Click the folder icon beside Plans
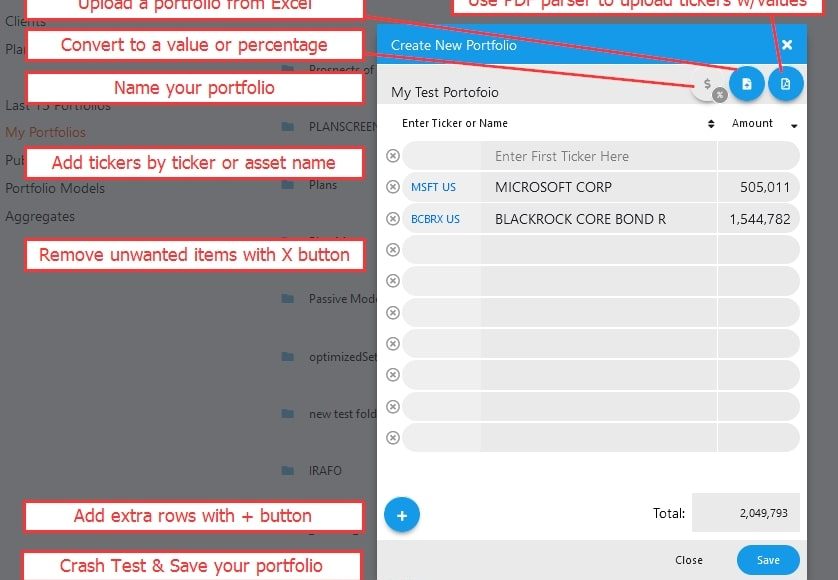This screenshot has height=580, width=838. click(288, 185)
